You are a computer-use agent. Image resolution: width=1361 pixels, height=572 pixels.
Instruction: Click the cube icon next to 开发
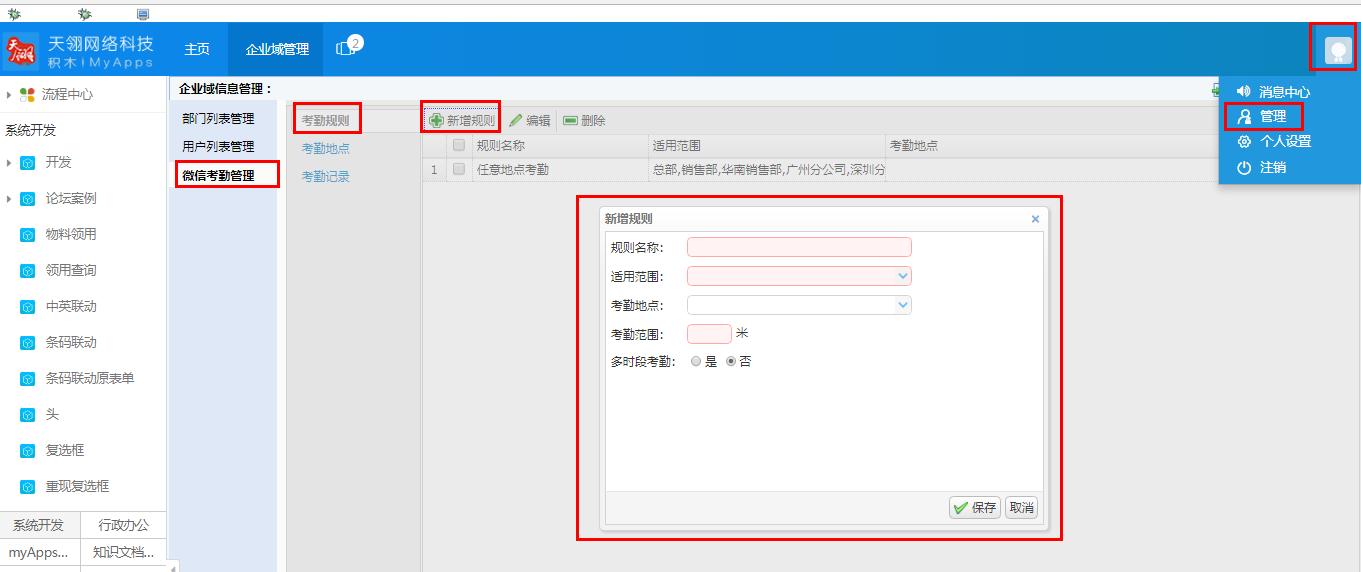[28, 163]
